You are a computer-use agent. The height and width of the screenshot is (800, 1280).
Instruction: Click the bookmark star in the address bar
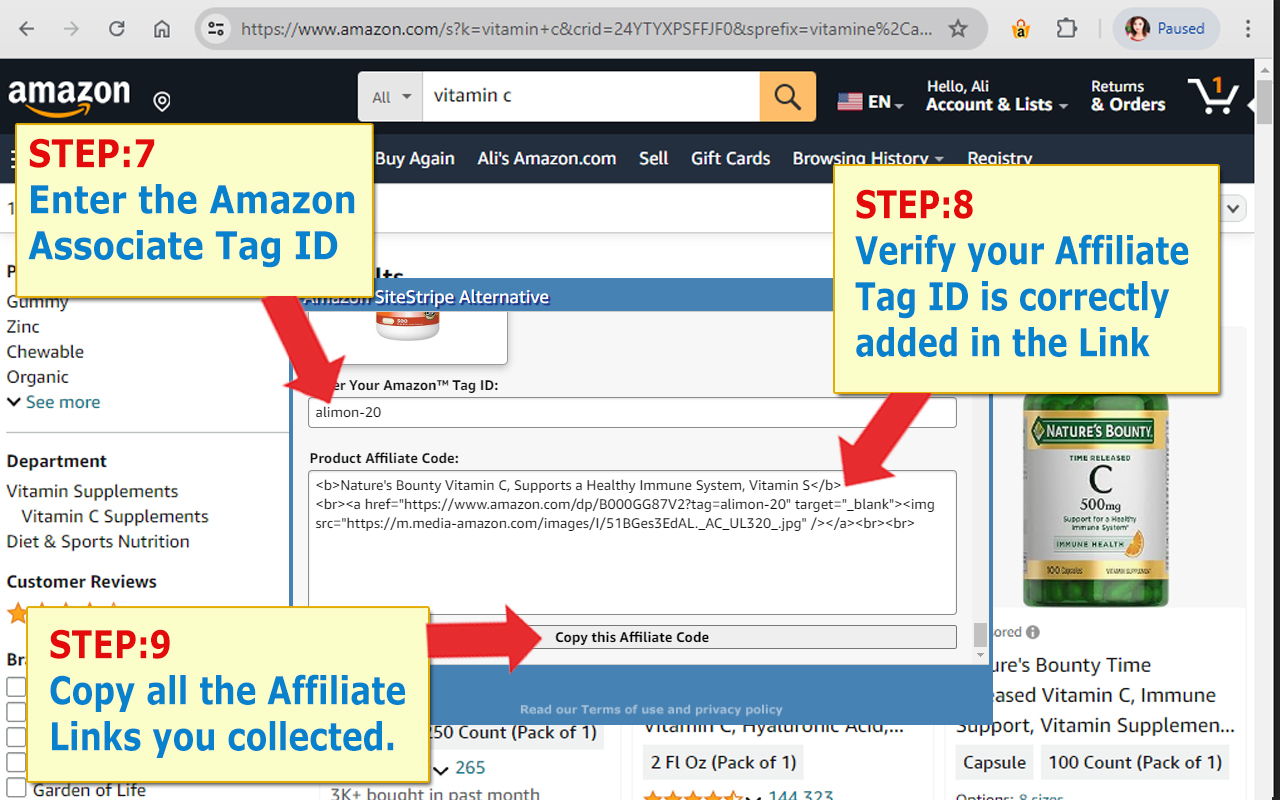coord(957,28)
